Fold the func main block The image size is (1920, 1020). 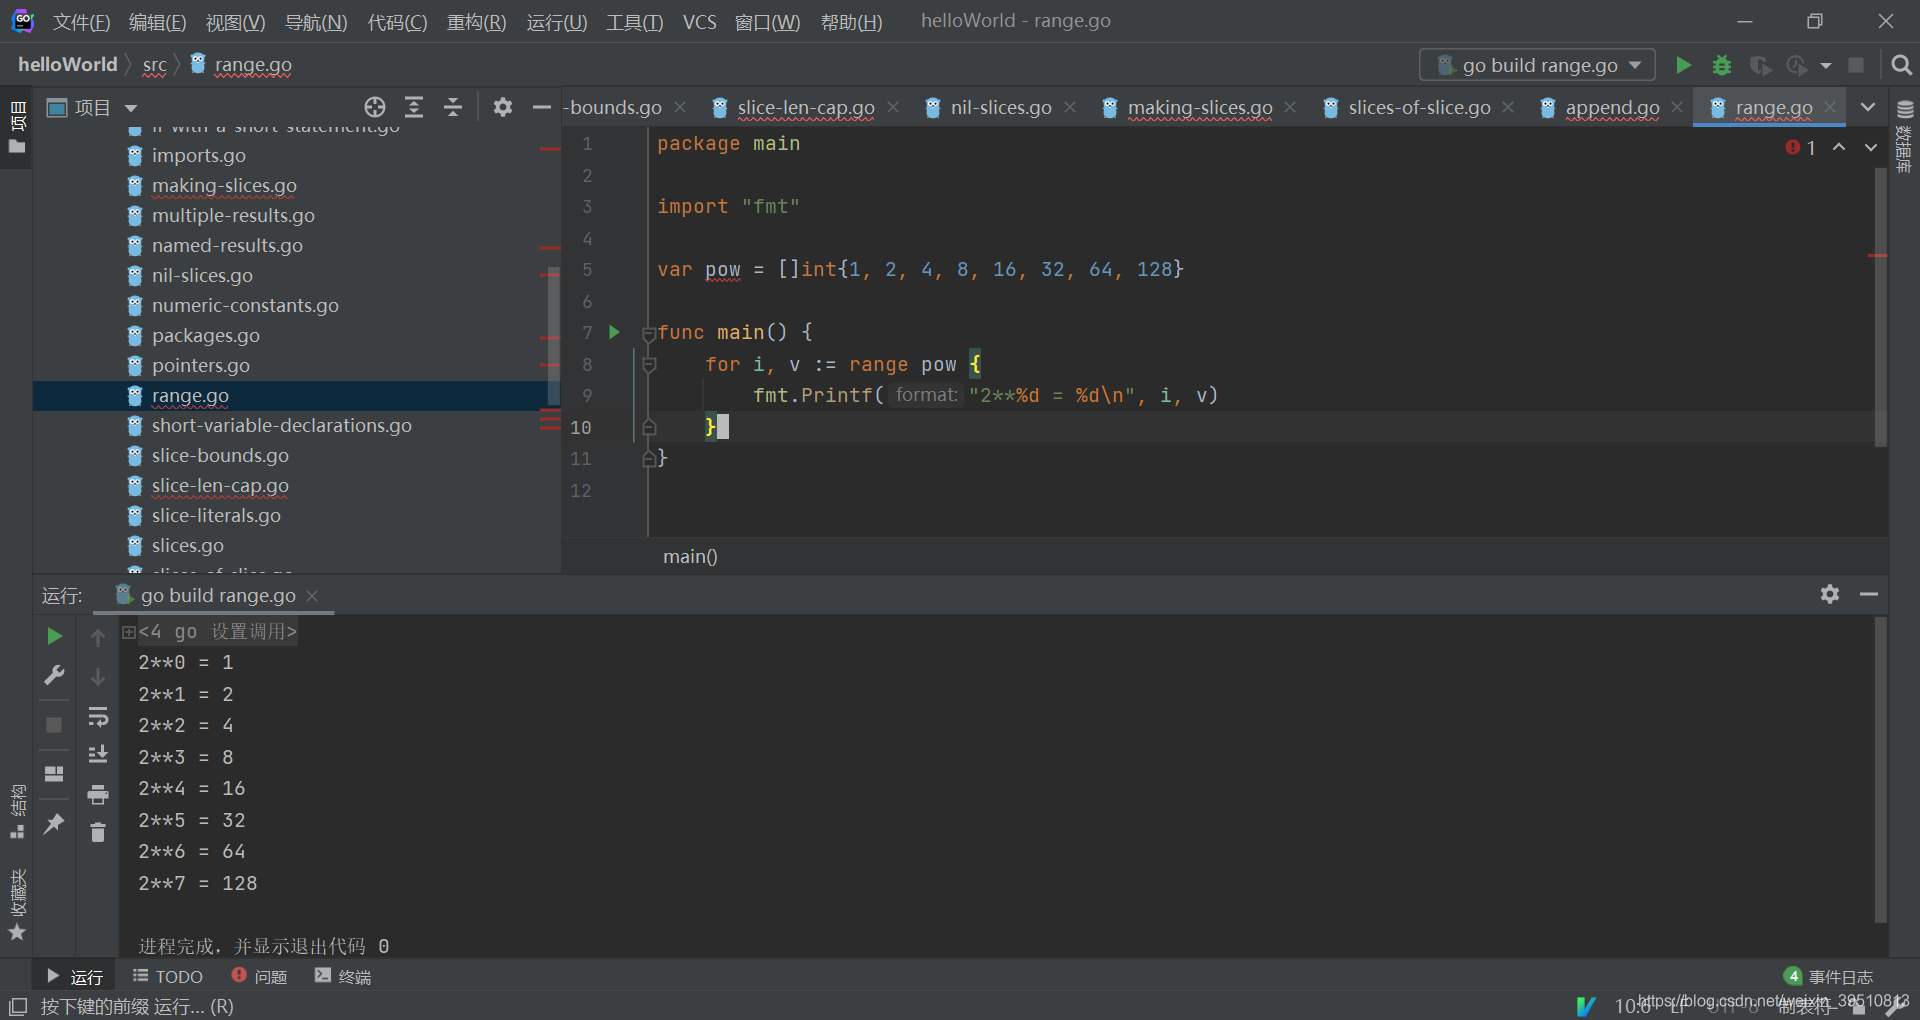click(649, 333)
